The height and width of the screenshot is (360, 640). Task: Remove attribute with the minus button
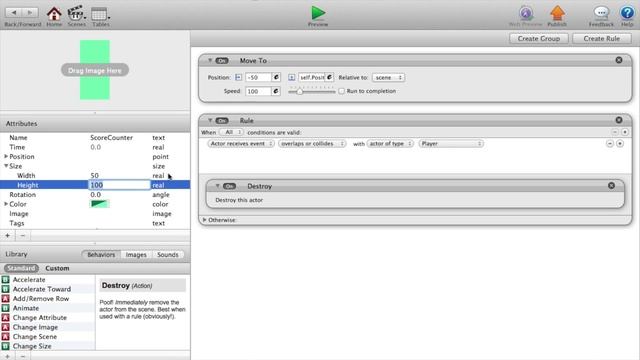click(23, 236)
